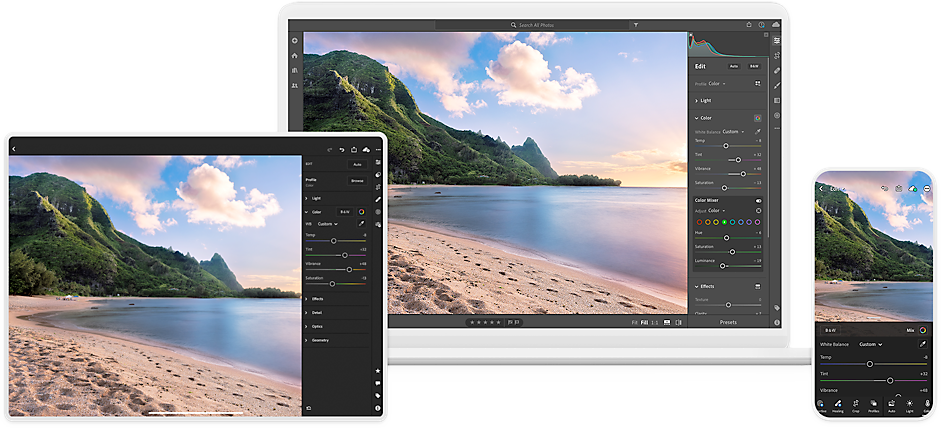
Task: Click the Auto button in laptop Edit panel
Action: 734,67
